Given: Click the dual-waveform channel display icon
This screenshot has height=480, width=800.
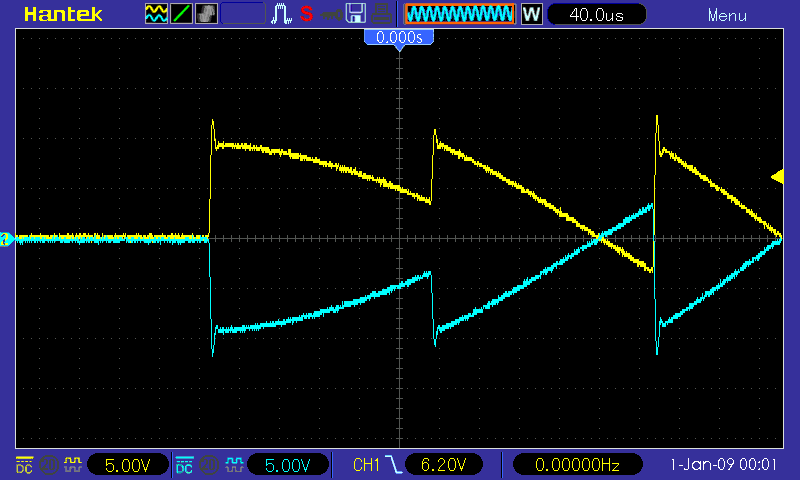Looking at the screenshot, I should tap(156, 14).
